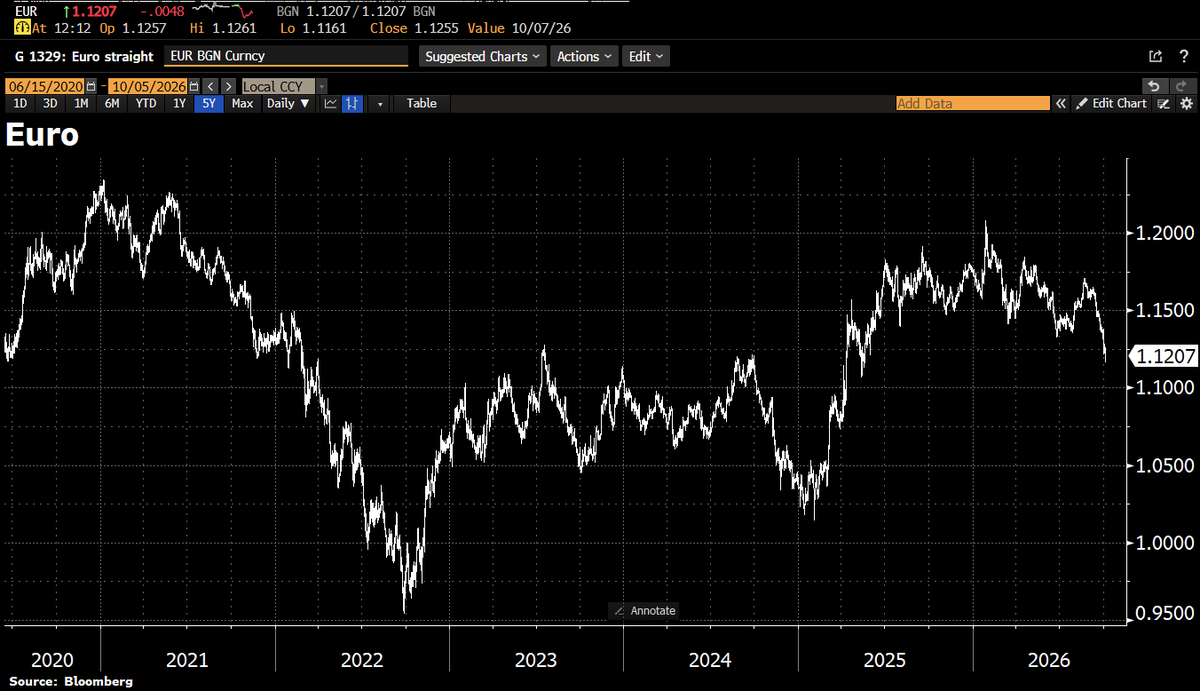This screenshot has height=691, width=1200.
Task: Click the alert icon before 'At 12:12'
Action: [20, 28]
